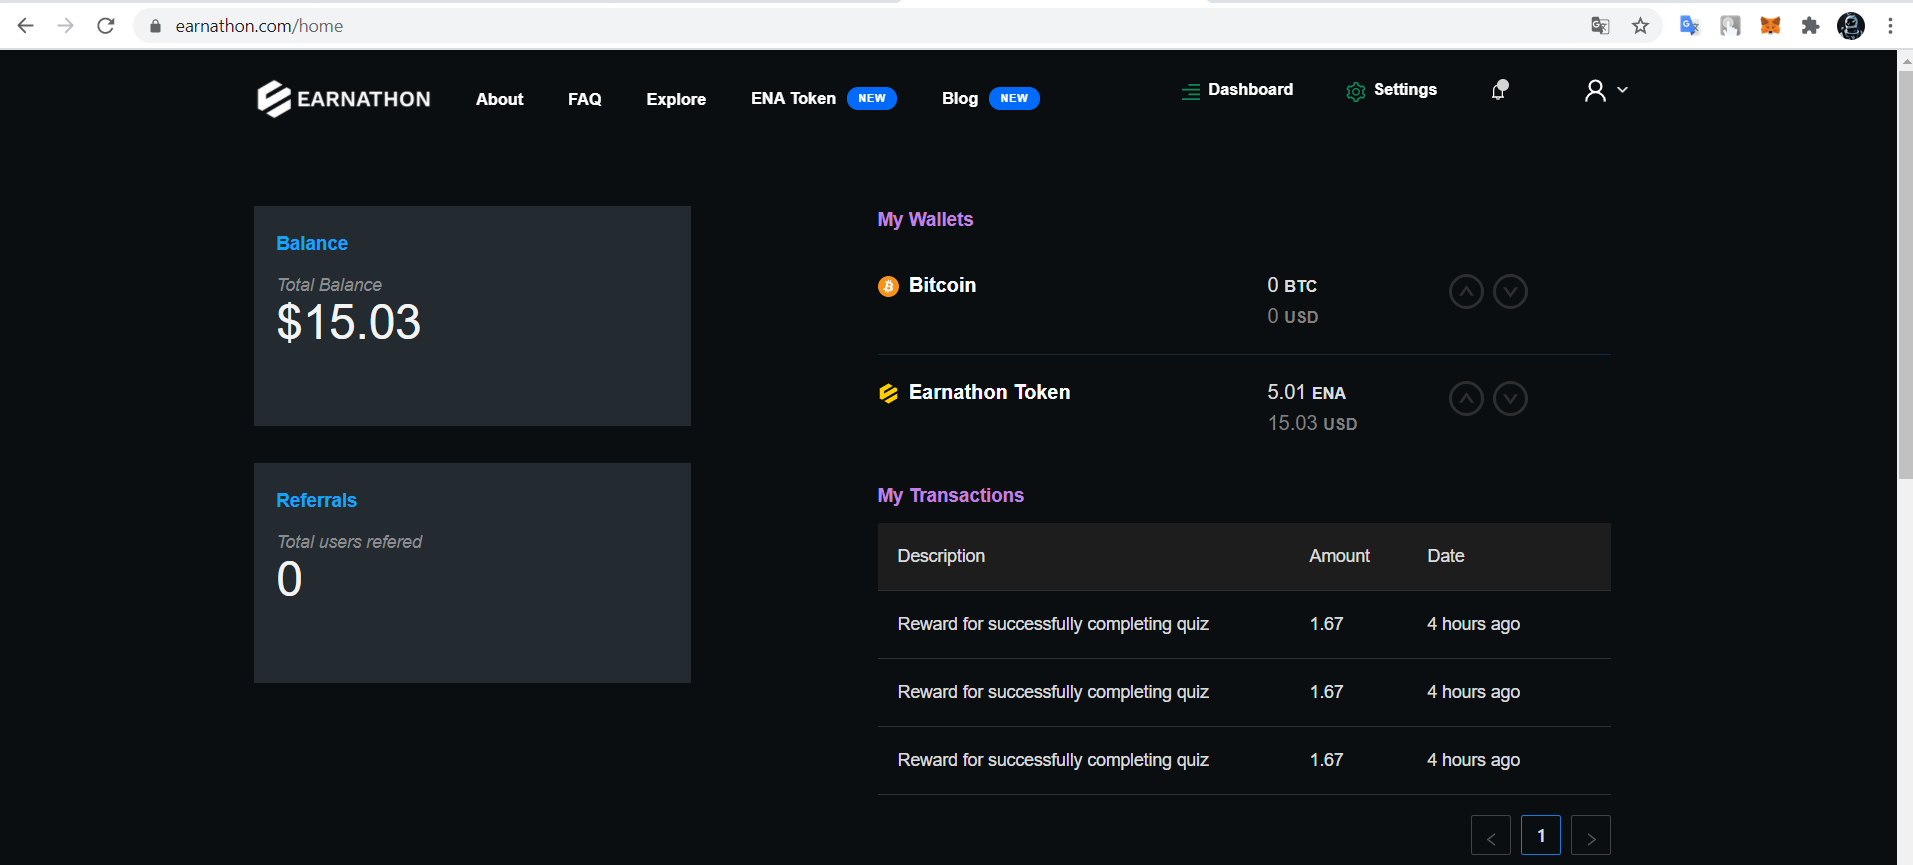Image resolution: width=1913 pixels, height=865 pixels.
Task: Click the Earnathon logo
Action: (343, 99)
